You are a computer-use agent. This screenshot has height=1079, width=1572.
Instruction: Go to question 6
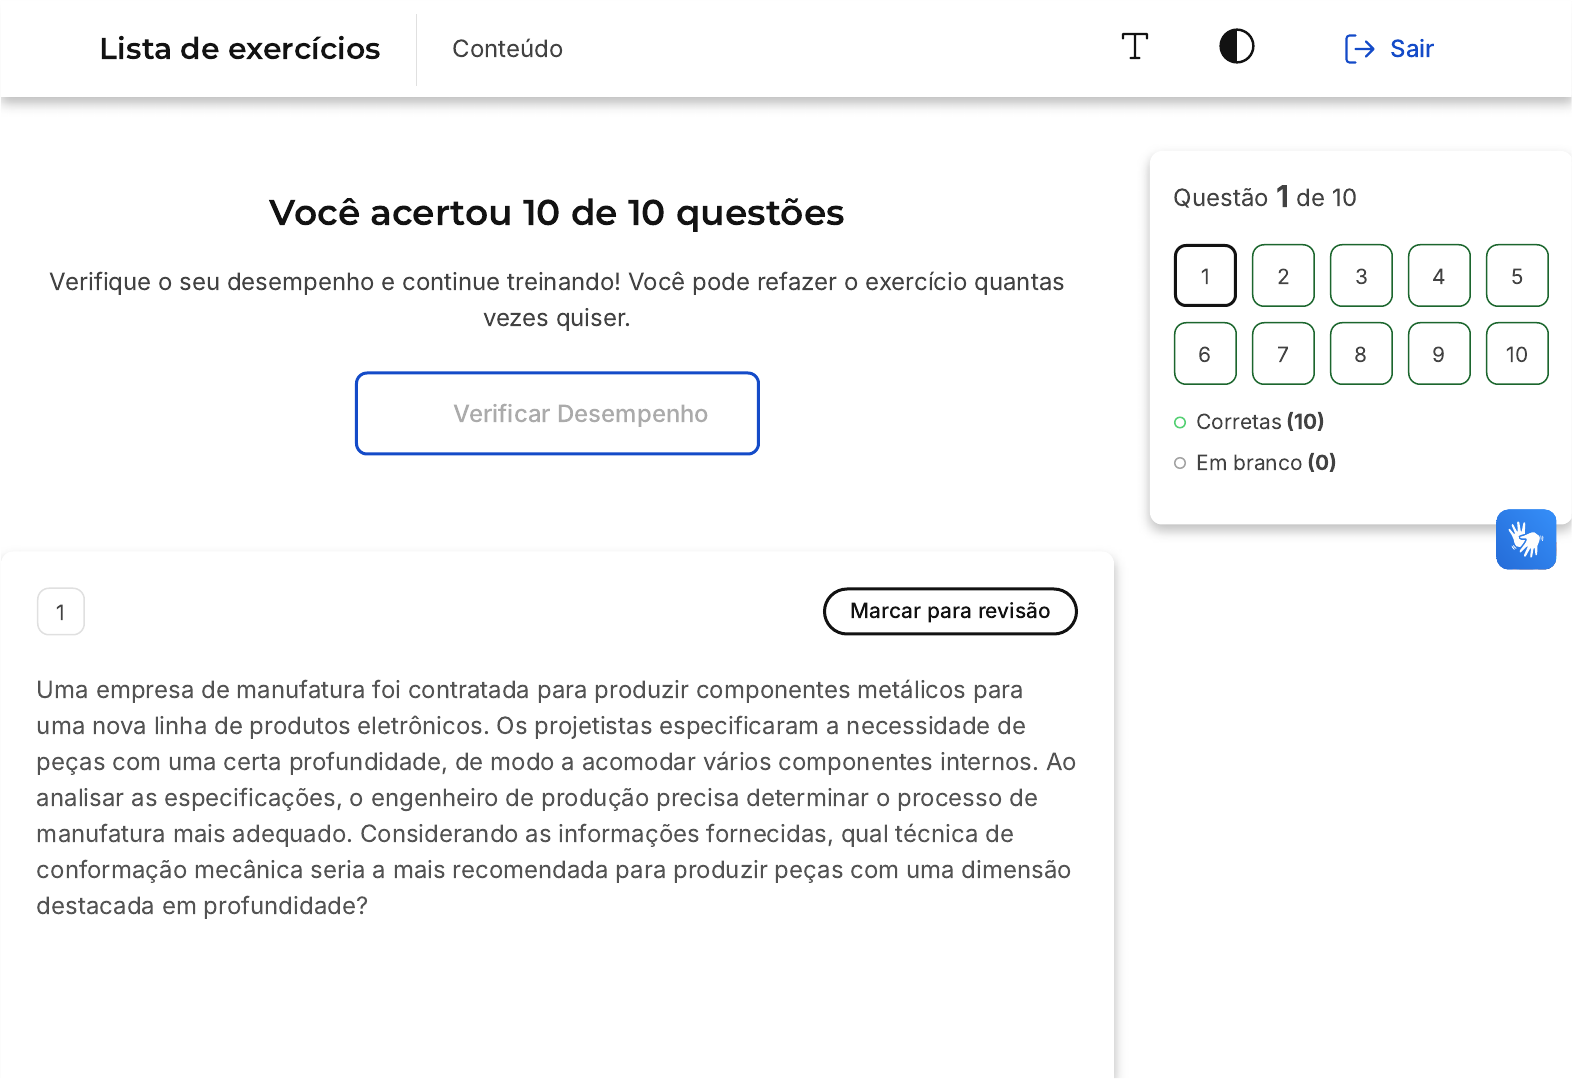click(x=1205, y=354)
